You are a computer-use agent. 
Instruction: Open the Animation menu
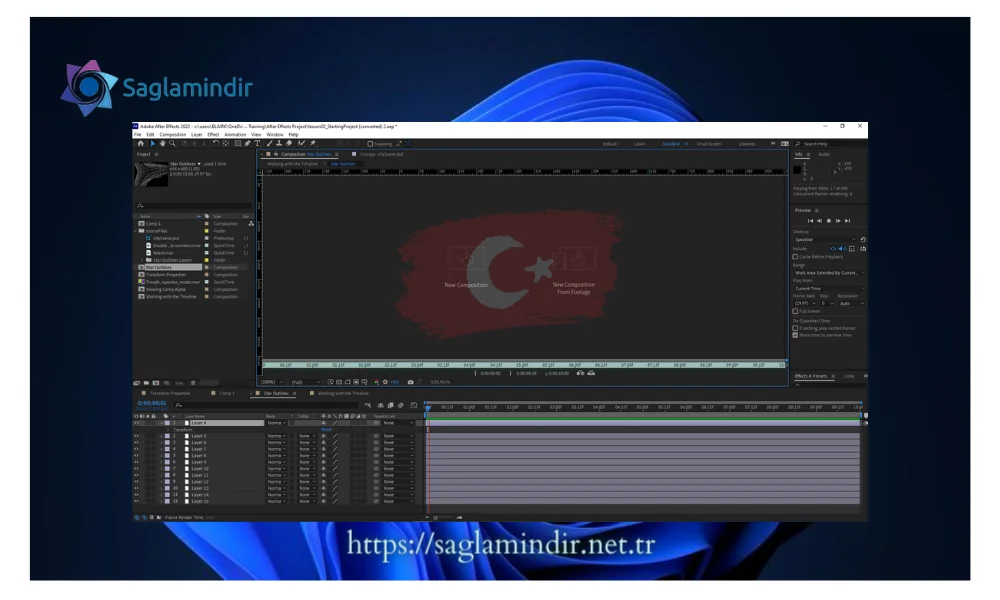235,135
